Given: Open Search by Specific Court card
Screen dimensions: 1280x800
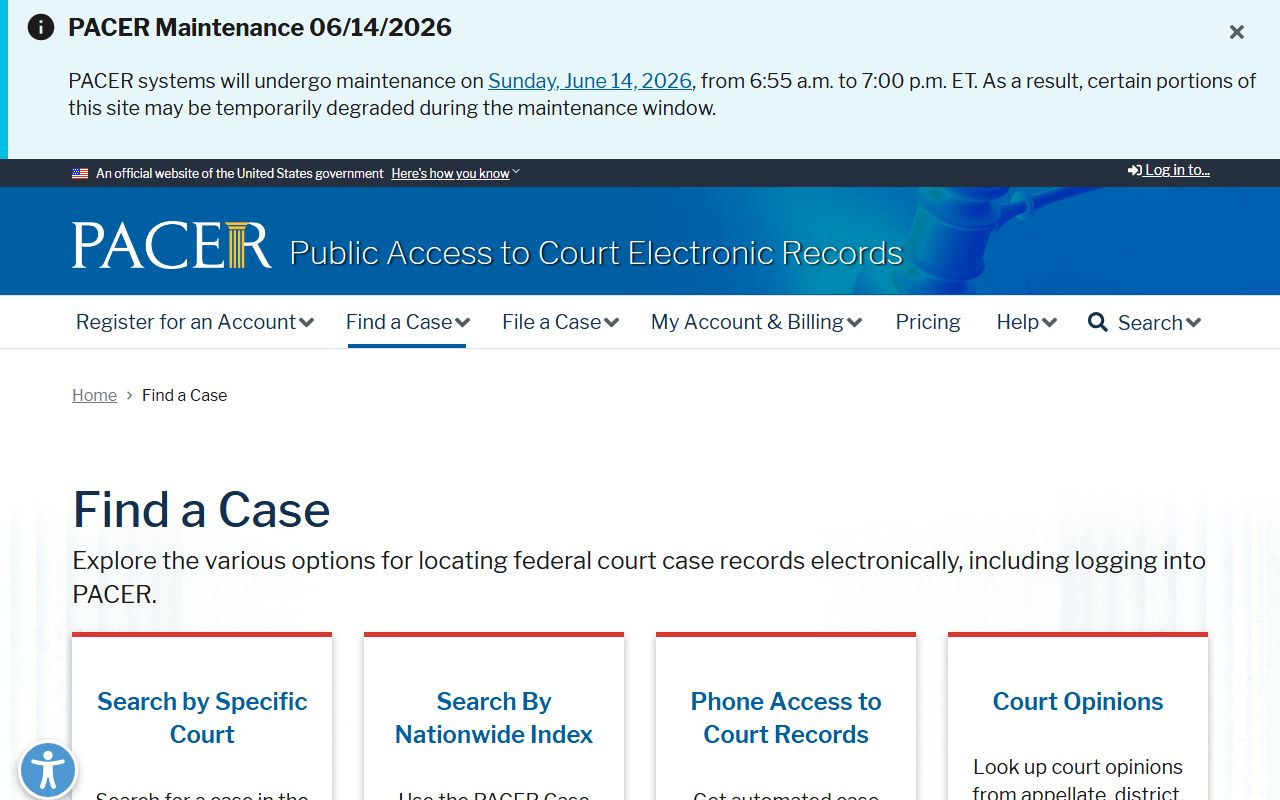Looking at the screenshot, I should (202, 718).
